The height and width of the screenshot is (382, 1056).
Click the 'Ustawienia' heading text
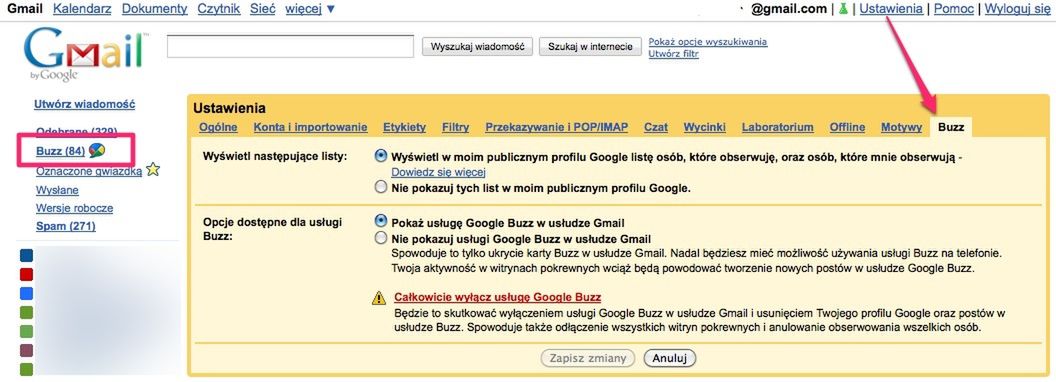(x=229, y=108)
